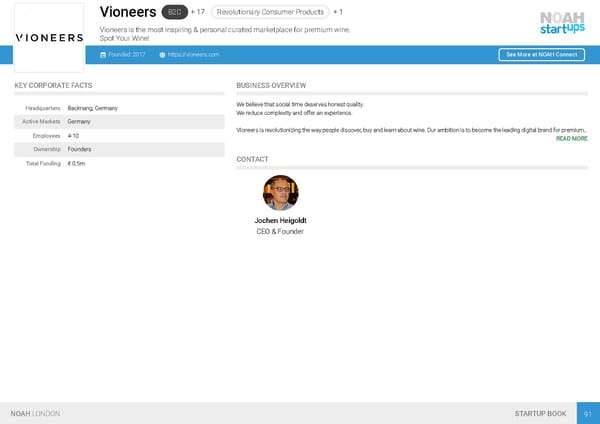Click the Startup Book footer text

click(540, 413)
